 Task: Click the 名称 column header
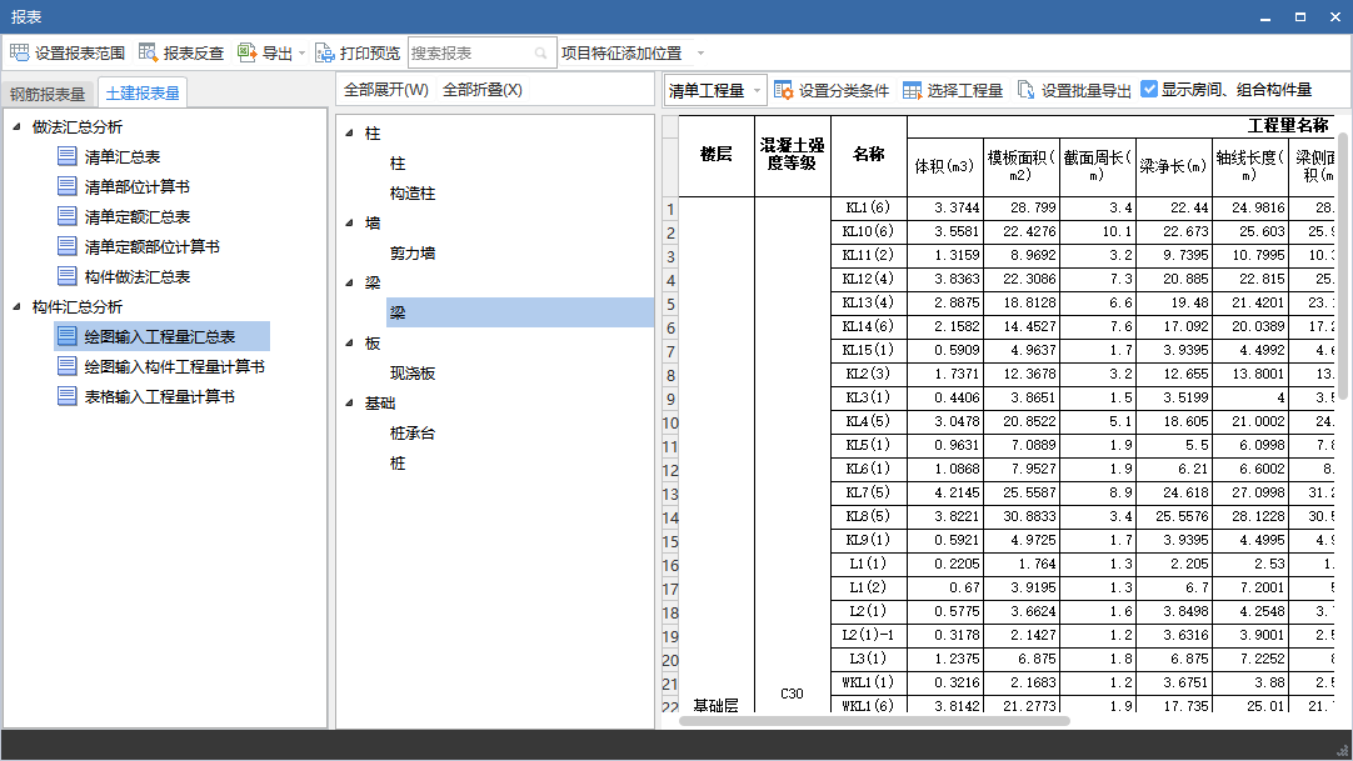tap(868, 156)
